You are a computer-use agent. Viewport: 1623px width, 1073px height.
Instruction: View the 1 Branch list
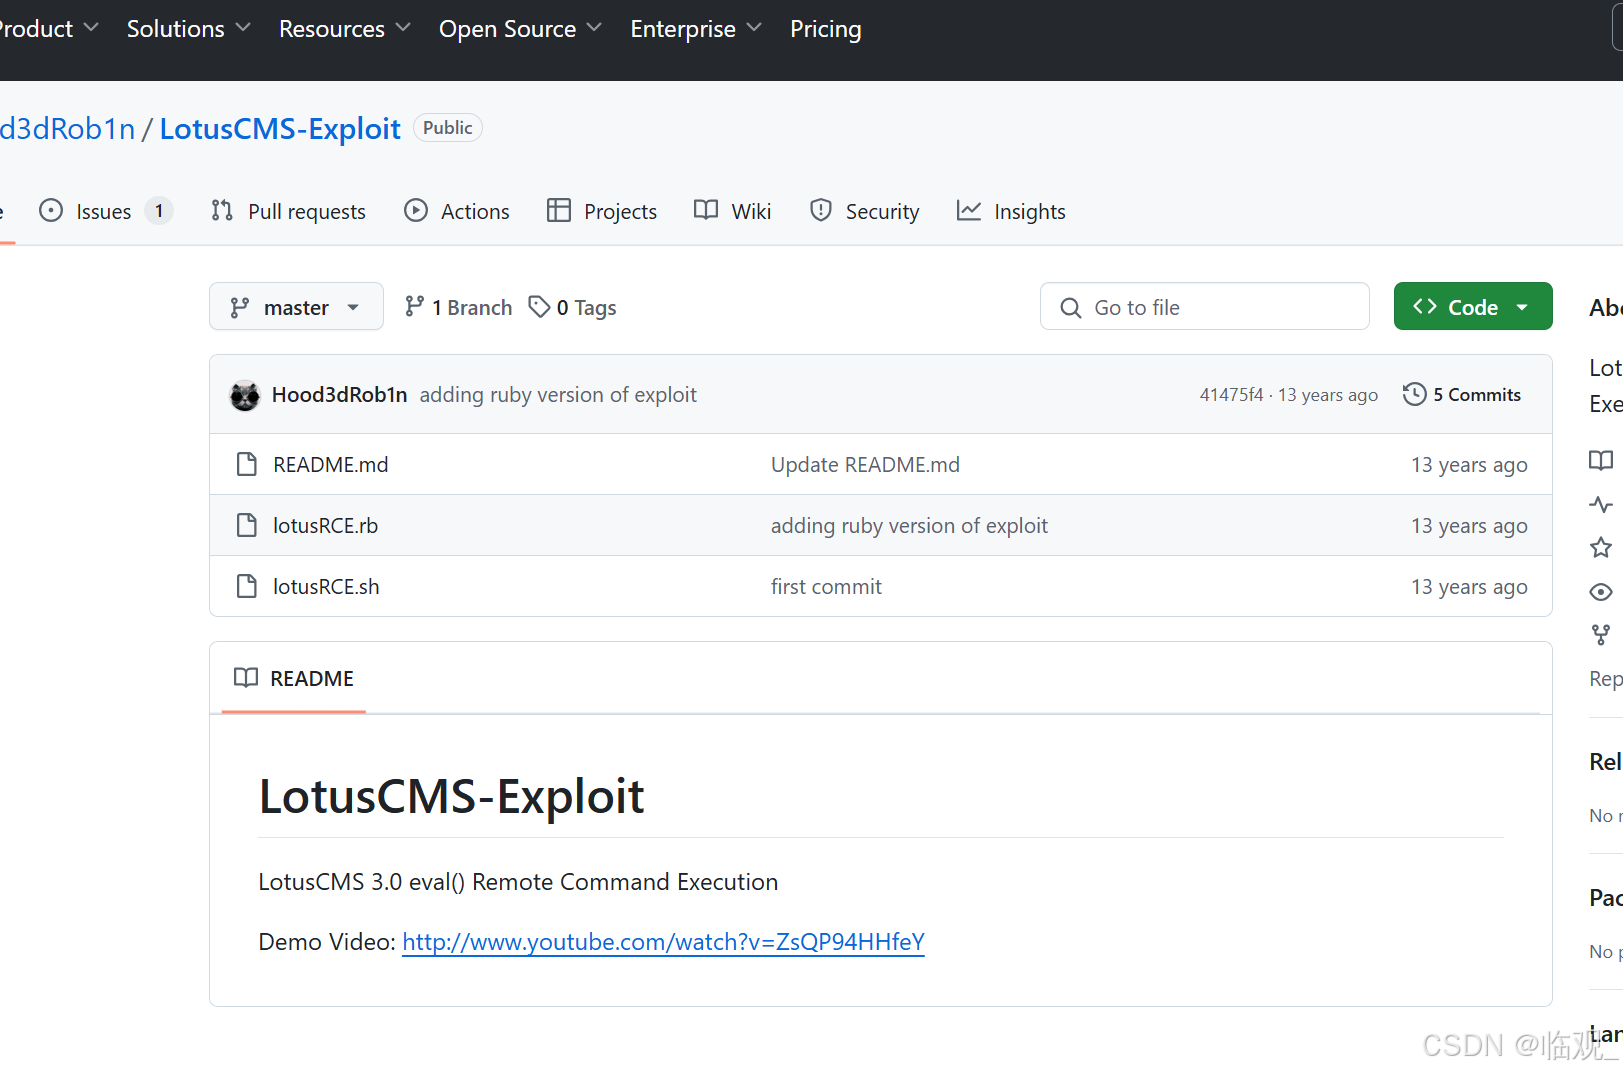458,307
